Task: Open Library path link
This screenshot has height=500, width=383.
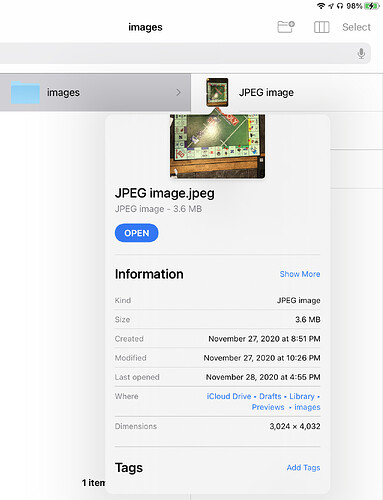Action: (302, 396)
